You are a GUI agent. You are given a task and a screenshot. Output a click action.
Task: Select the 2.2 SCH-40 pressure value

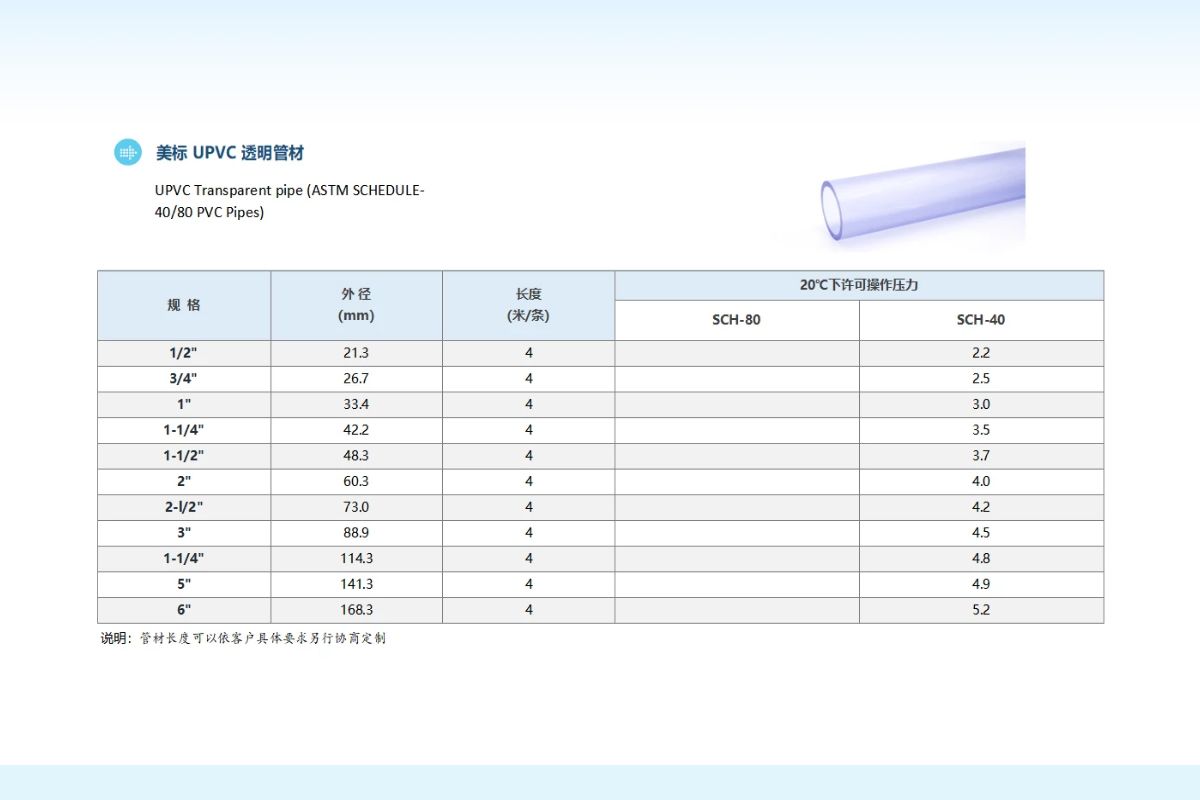[981, 353]
